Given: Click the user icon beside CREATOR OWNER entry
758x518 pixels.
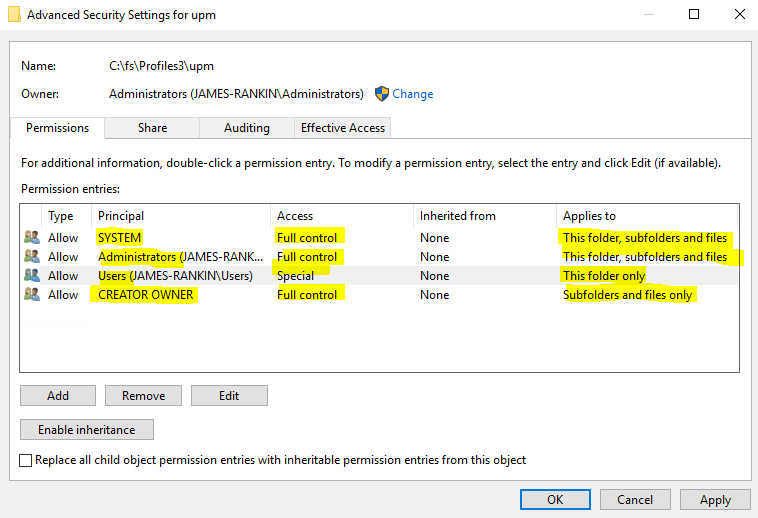Looking at the screenshot, I should [x=32, y=295].
